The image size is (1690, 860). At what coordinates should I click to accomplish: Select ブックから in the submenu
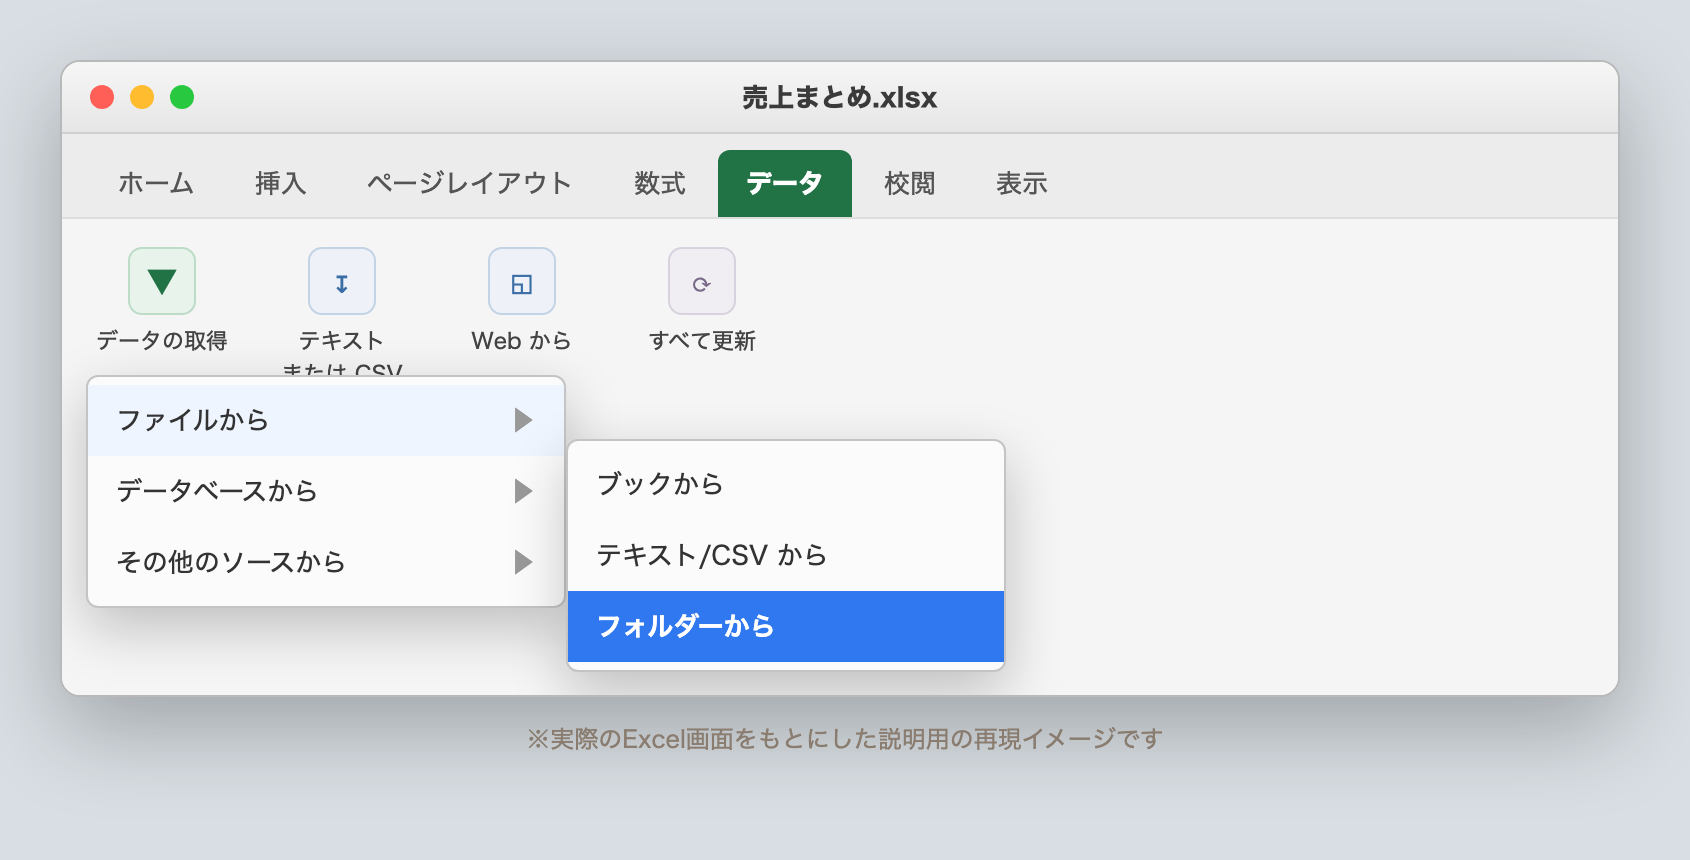(x=786, y=484)
